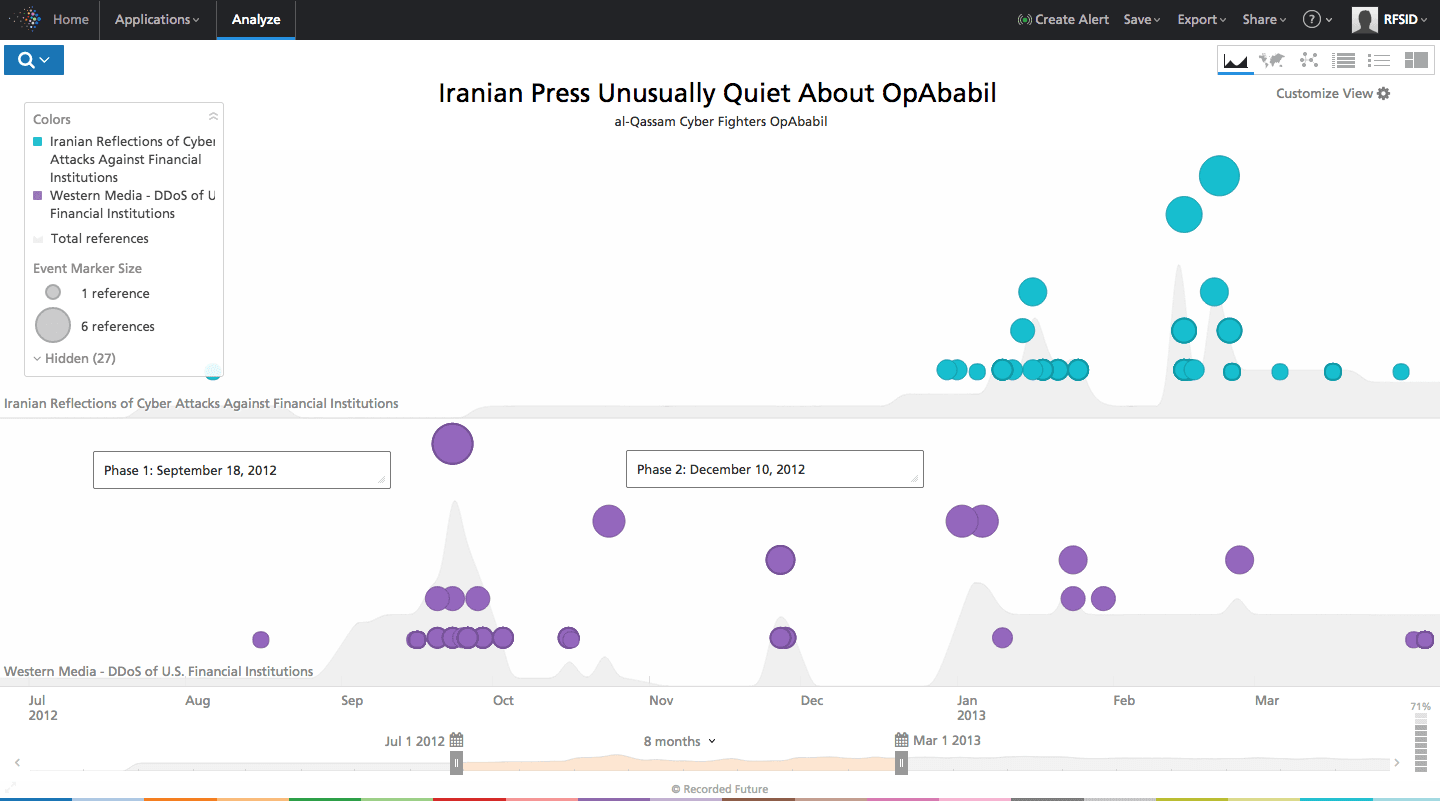Open the Mar 1 2013 end date calendar
Viewport: 1440px width, 801px height.
pyautogui.click(x=901, y=740)
